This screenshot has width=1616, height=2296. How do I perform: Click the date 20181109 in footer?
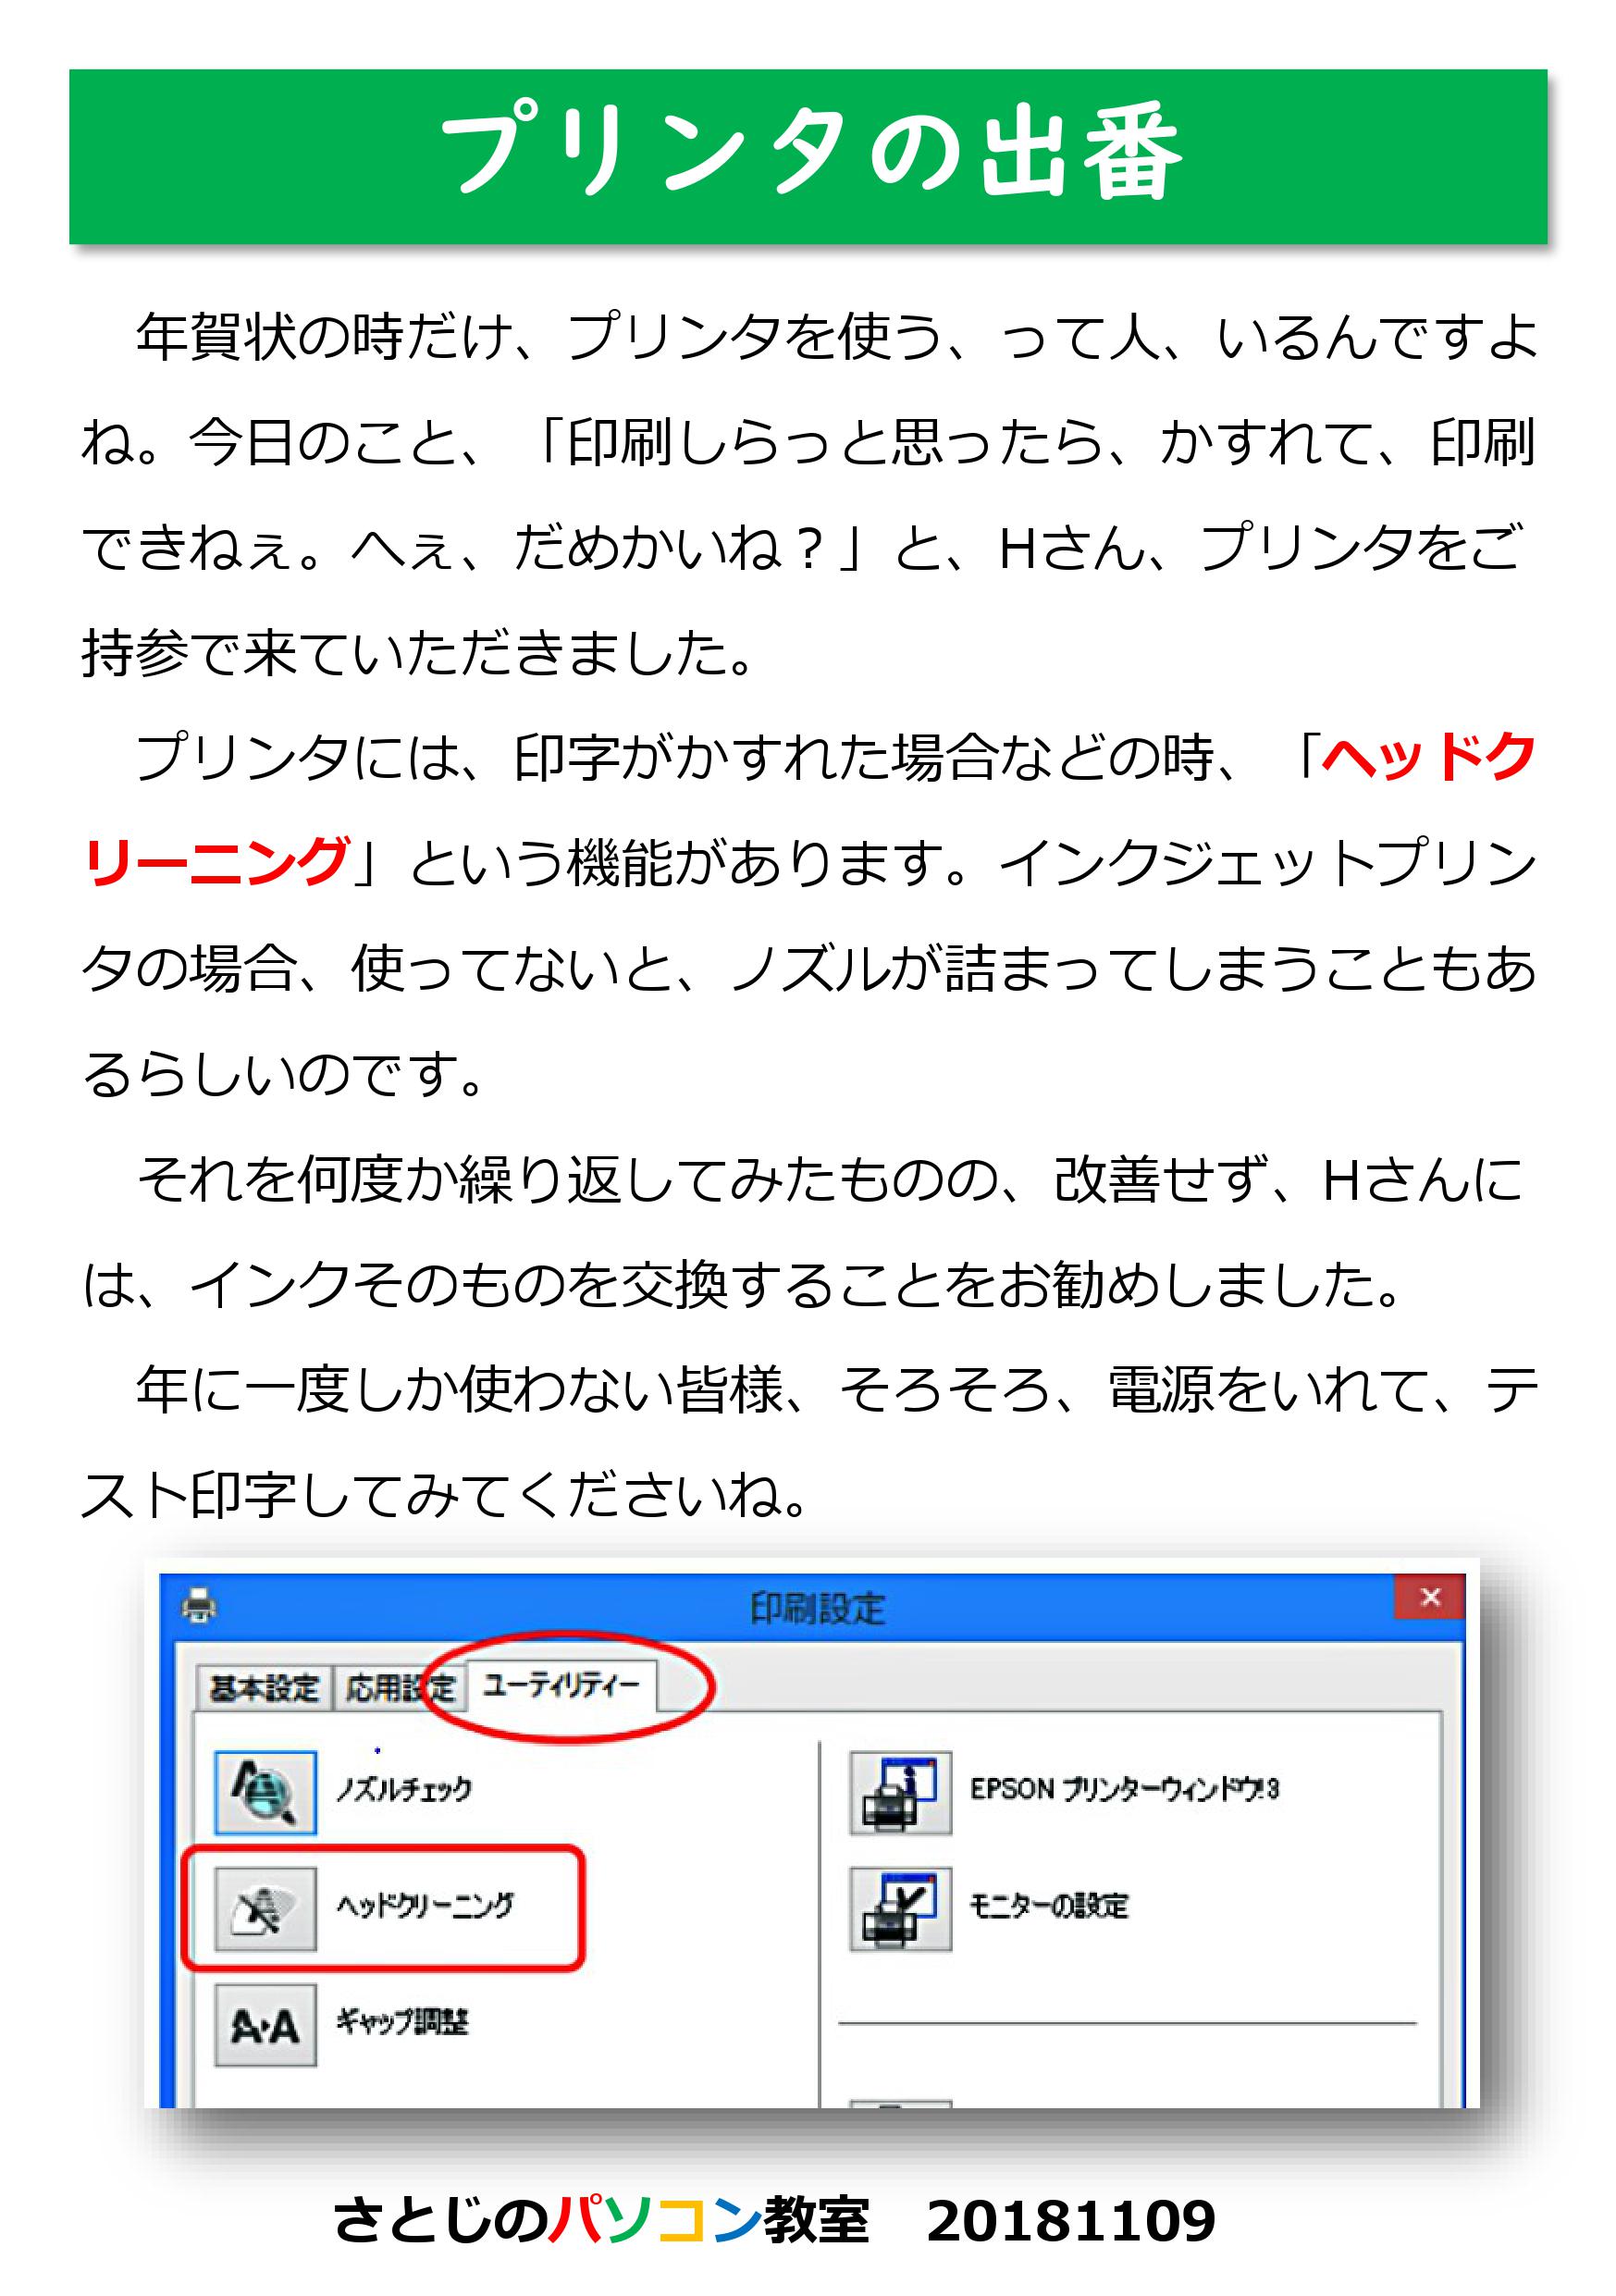[1070, 2220]
